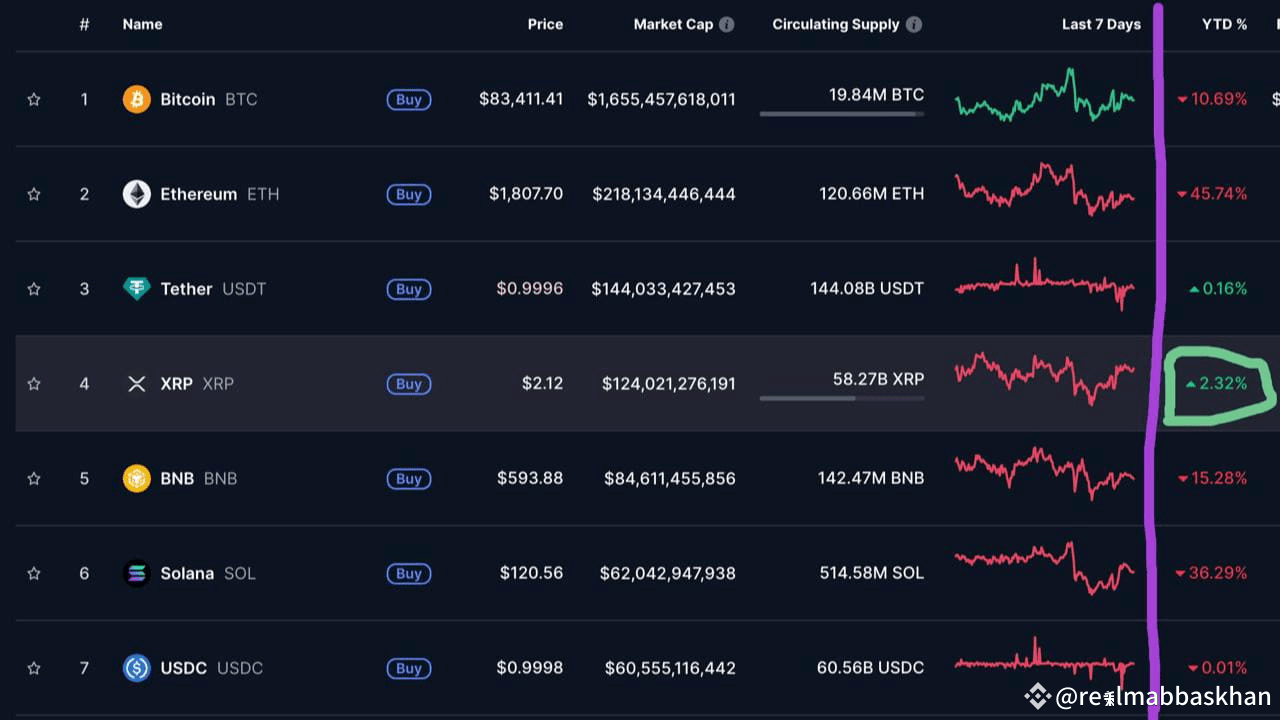The width and height of the screenshot is (1280, 720).
Task: Click the Solana SOL logo
Action: point(136,573)
